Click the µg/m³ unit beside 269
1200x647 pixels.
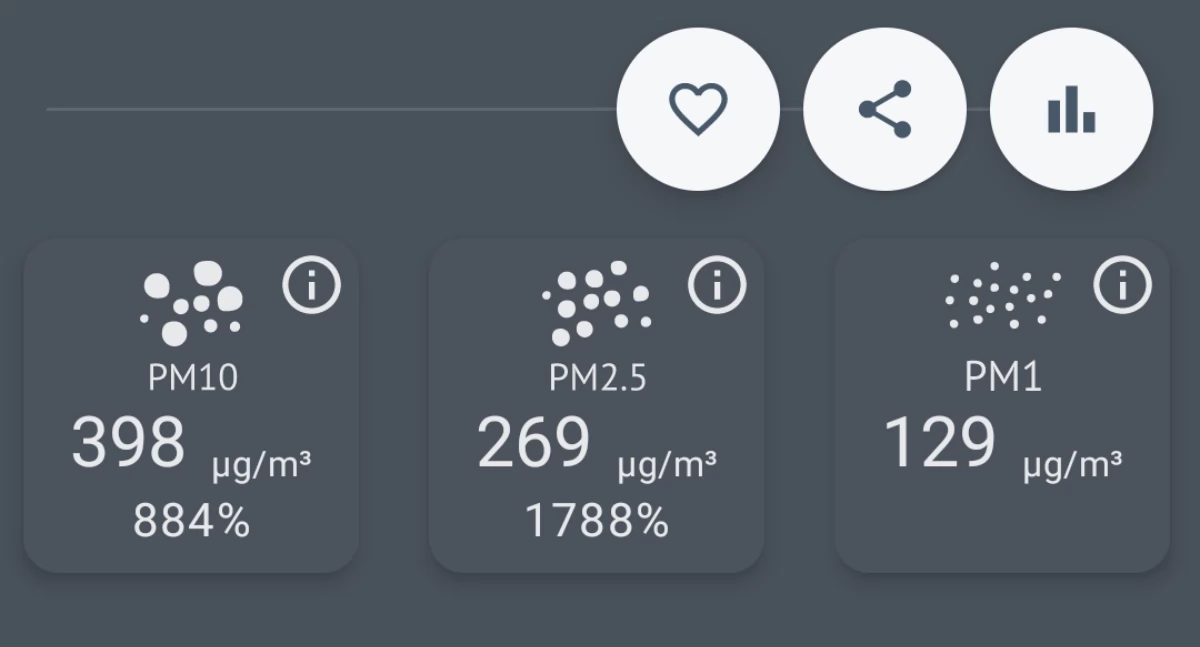(666, 463)
